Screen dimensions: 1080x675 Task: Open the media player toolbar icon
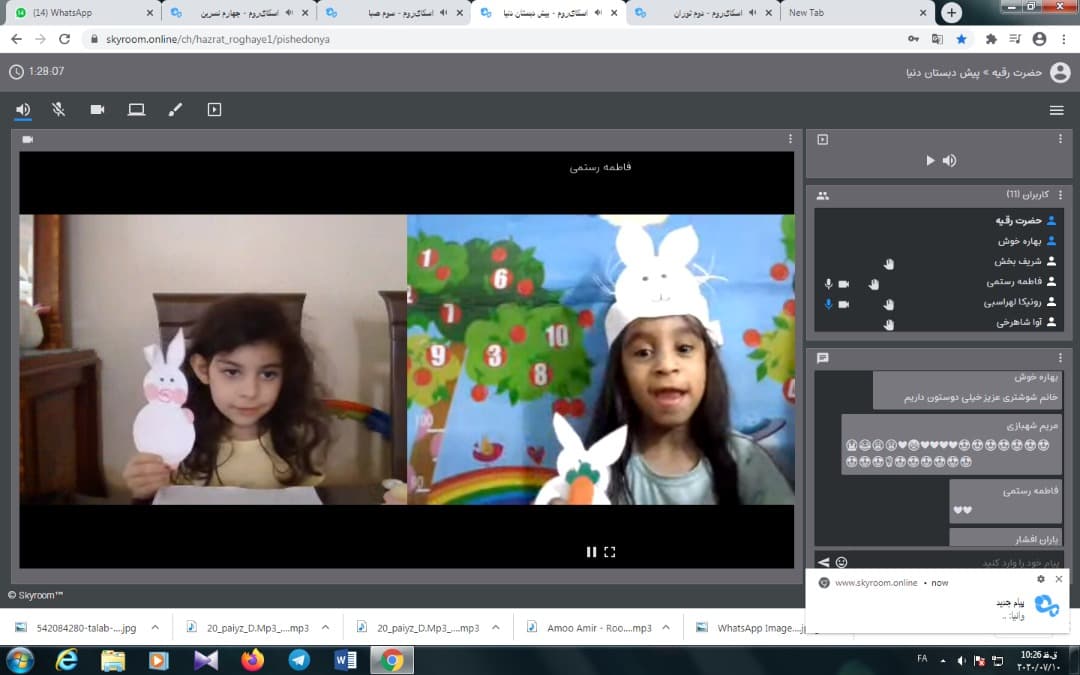[x=214, y=110]
